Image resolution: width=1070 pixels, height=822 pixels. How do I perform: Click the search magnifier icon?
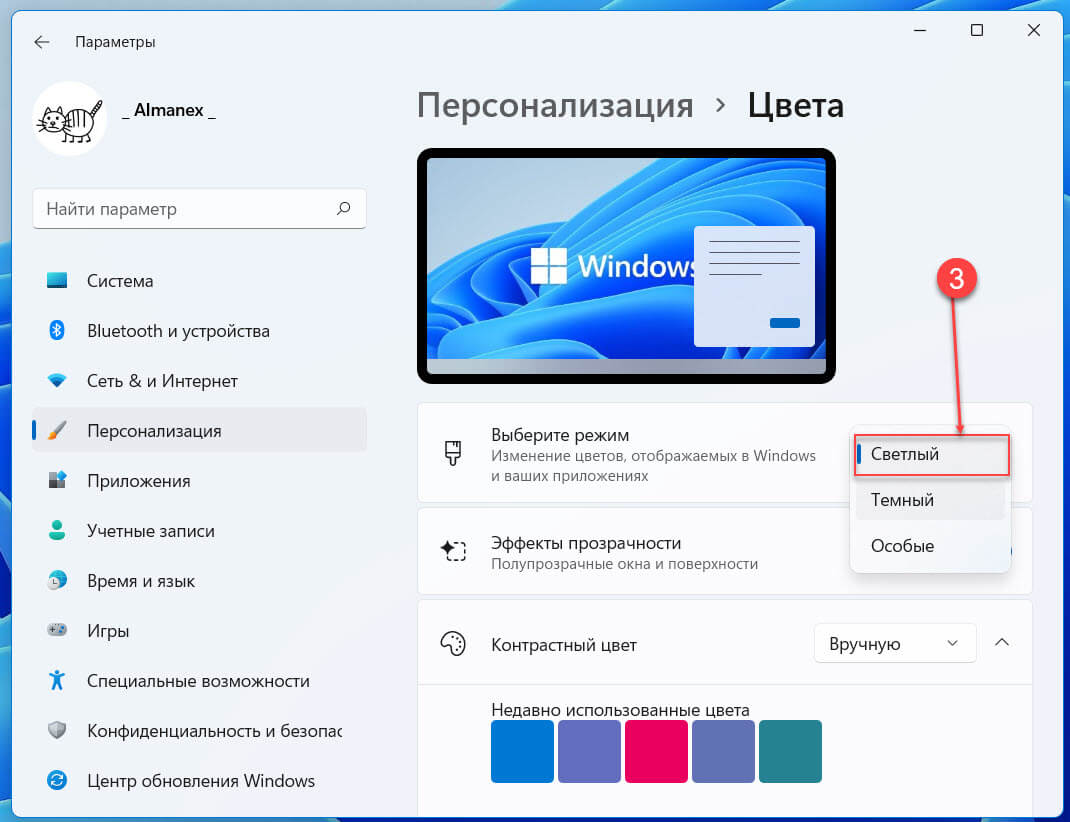tap(343, 208)
